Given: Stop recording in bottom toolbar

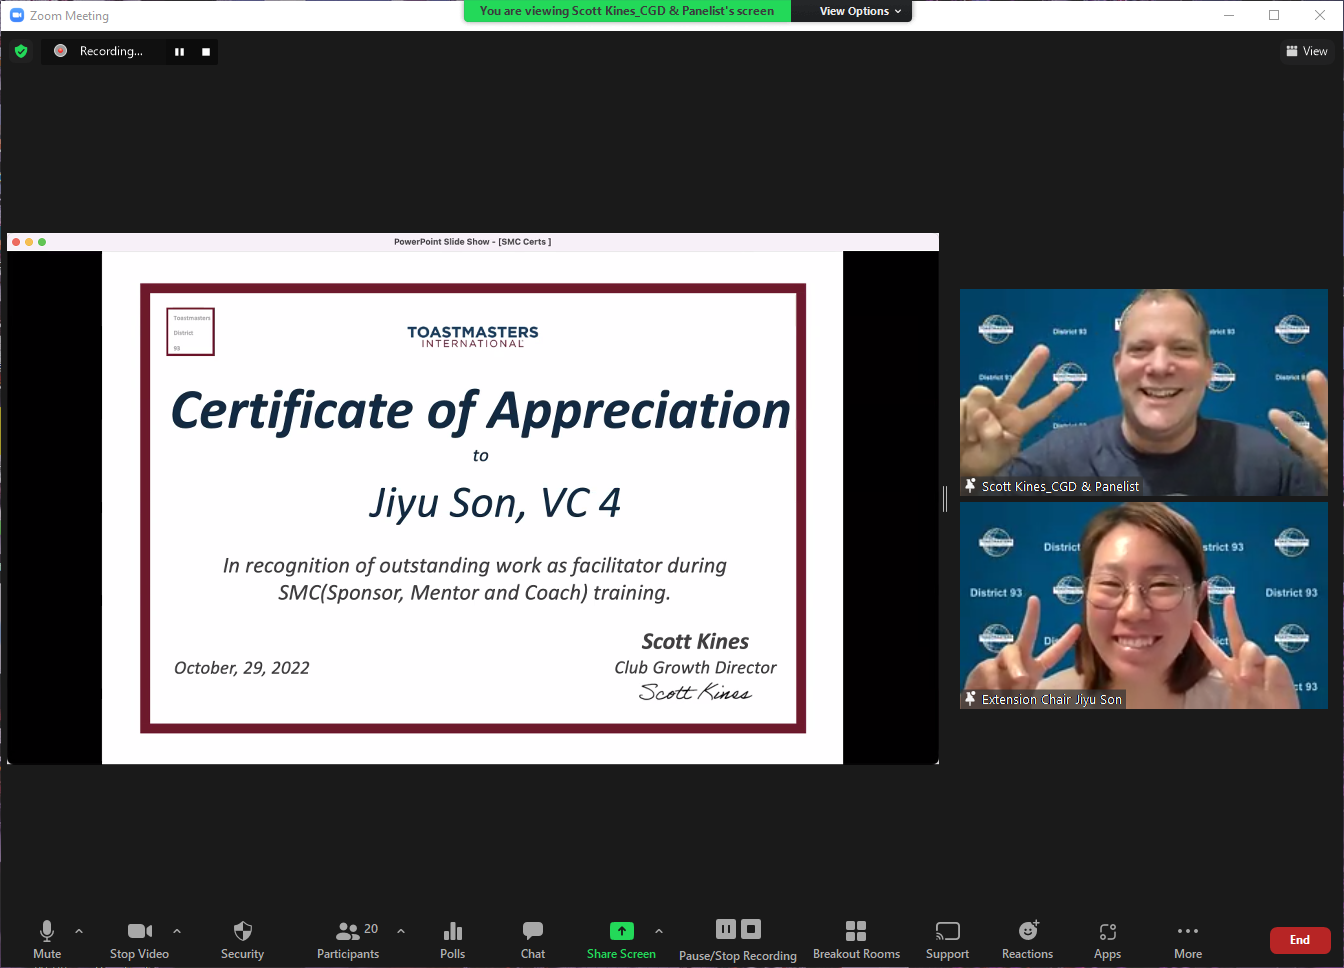Looking at the screenshot, I should click(x=751, y=929).
